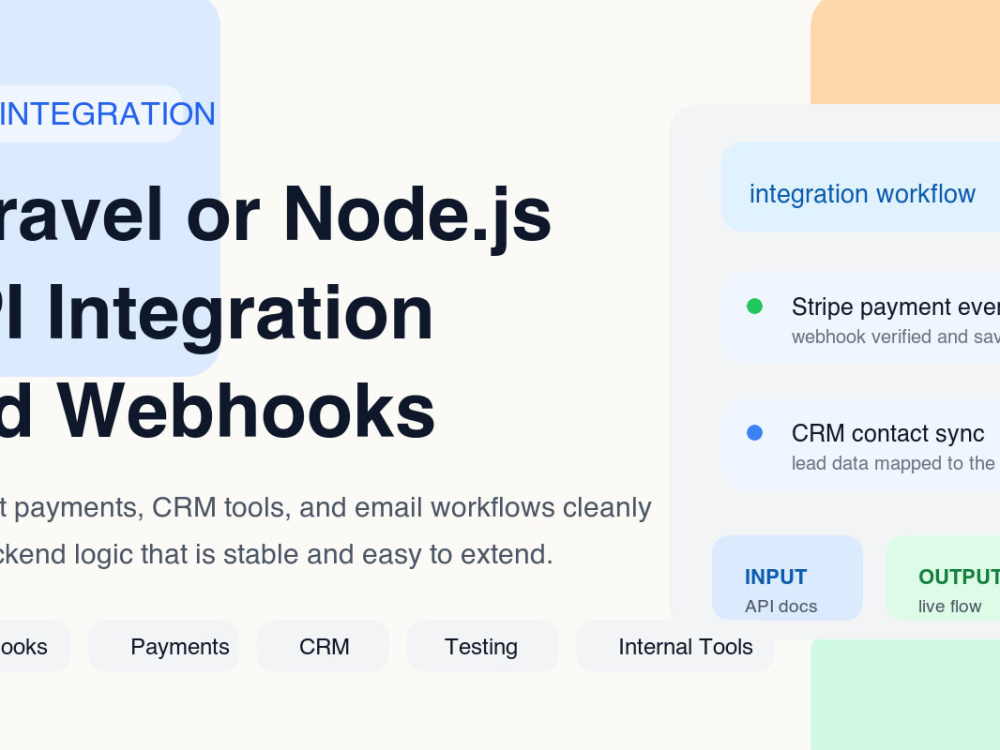Click the Stripe payment event row
This screenshot has height=750, width=1000.
860,319
